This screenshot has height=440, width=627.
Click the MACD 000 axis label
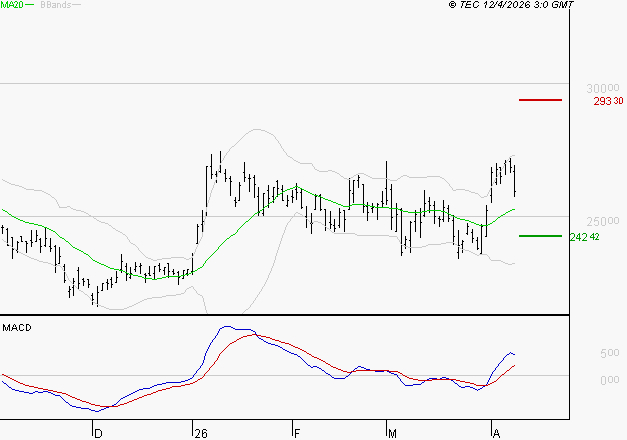tap(609, 380)
